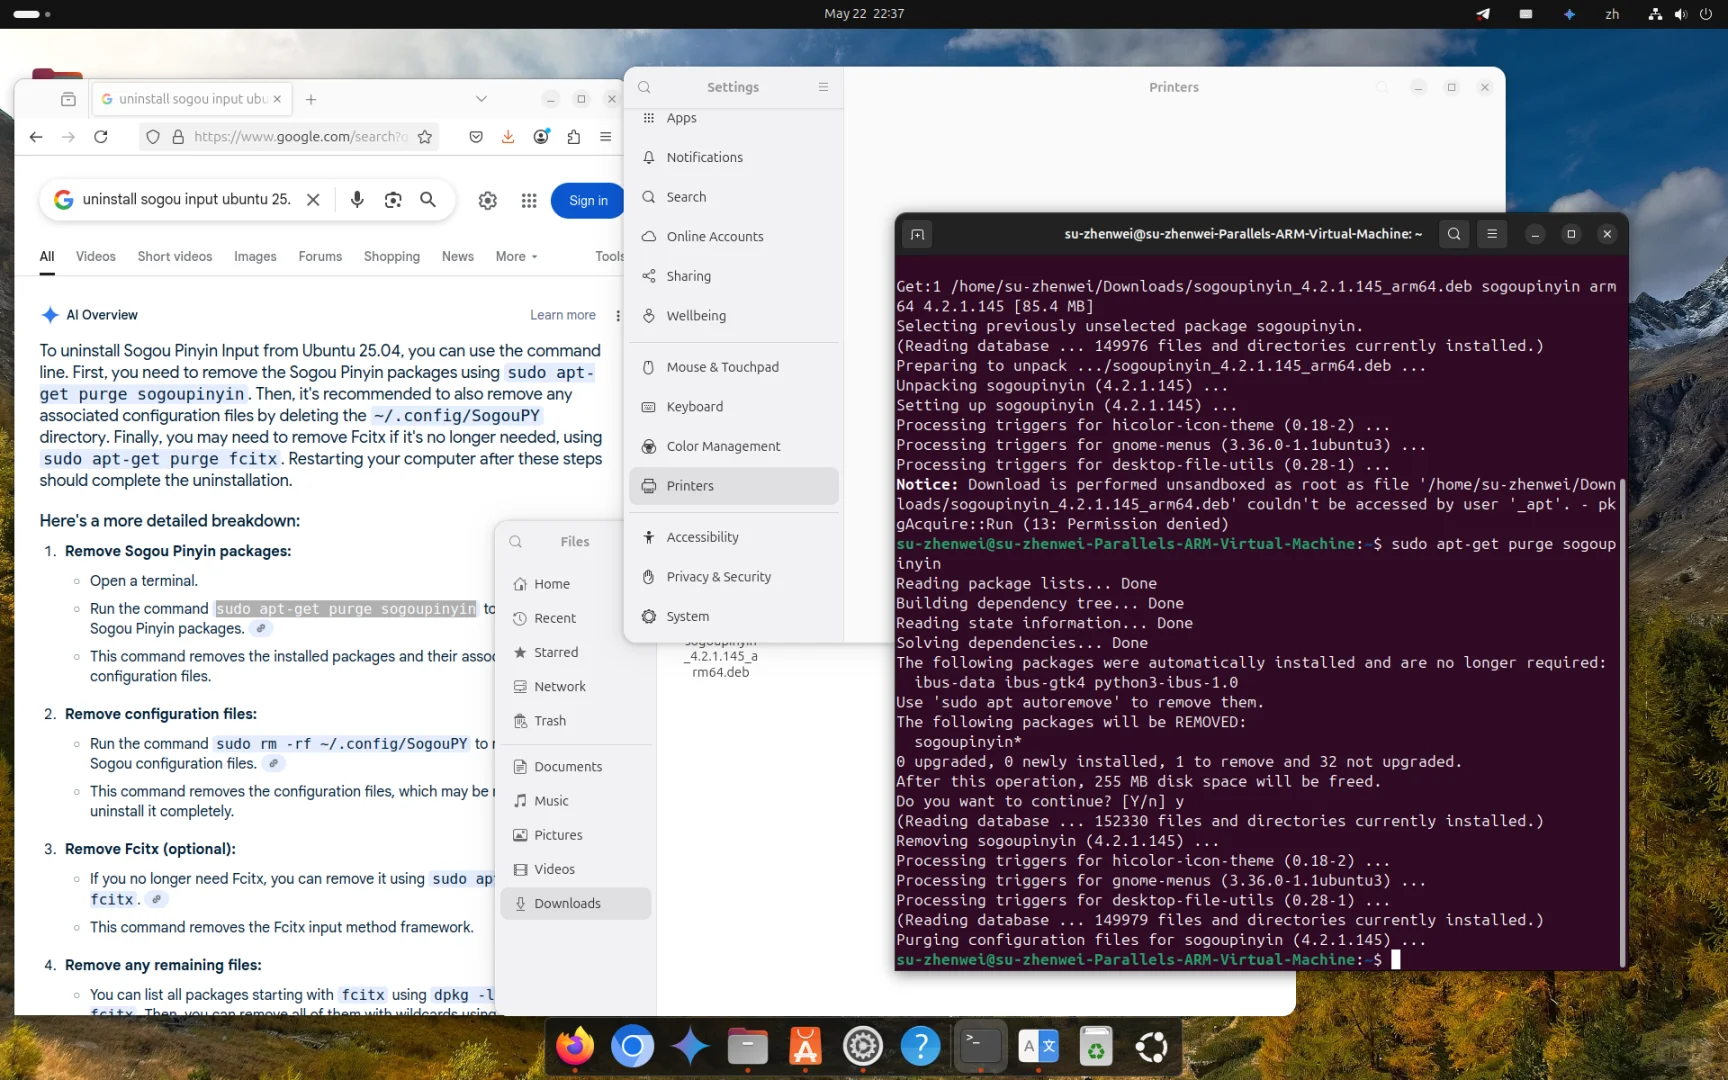Click the zh input indicator in top bar
1728x1080 pixels.
[x=1613, y=14]
